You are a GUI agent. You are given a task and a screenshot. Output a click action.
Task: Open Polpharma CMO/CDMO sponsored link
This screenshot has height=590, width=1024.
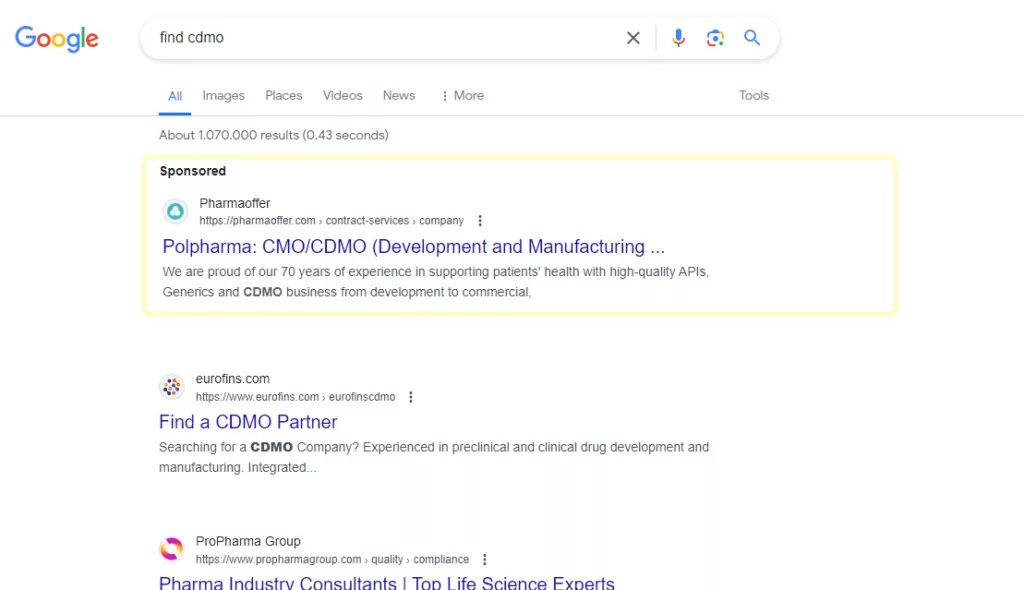click(413, 246)
